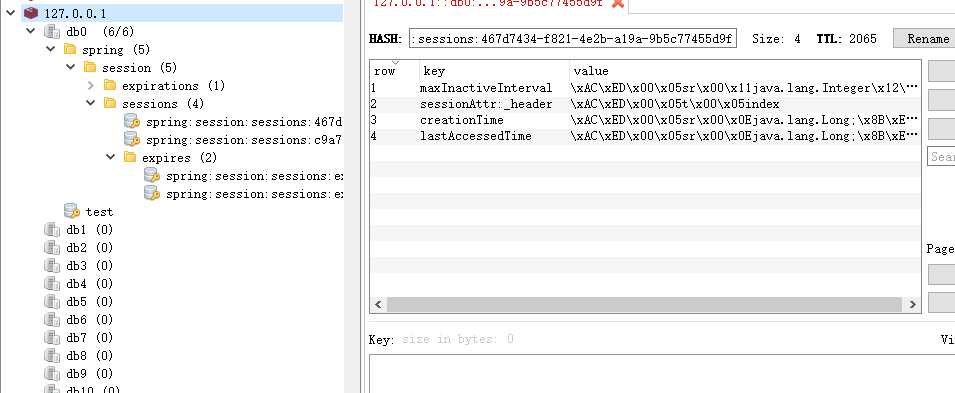The height and width of the screenshot is (393, 955).
Task: Click the key icon of sessions:467d entry
Action: click(132, 121)
